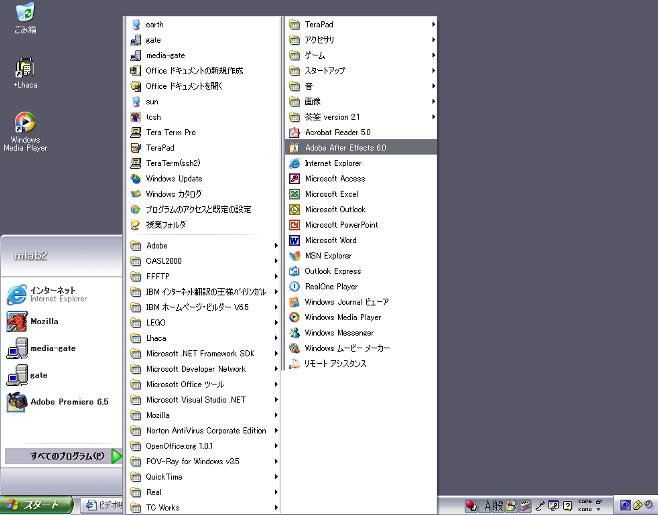Open Windows Media Player from programs list
Screen dimensions: 658x515
coord(361,317)
